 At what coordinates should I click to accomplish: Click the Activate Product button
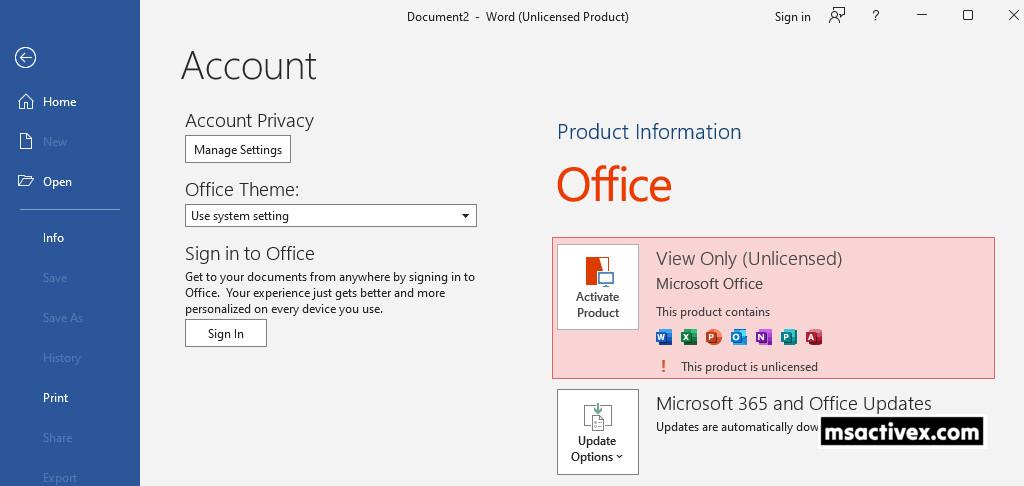coord(598,287)
